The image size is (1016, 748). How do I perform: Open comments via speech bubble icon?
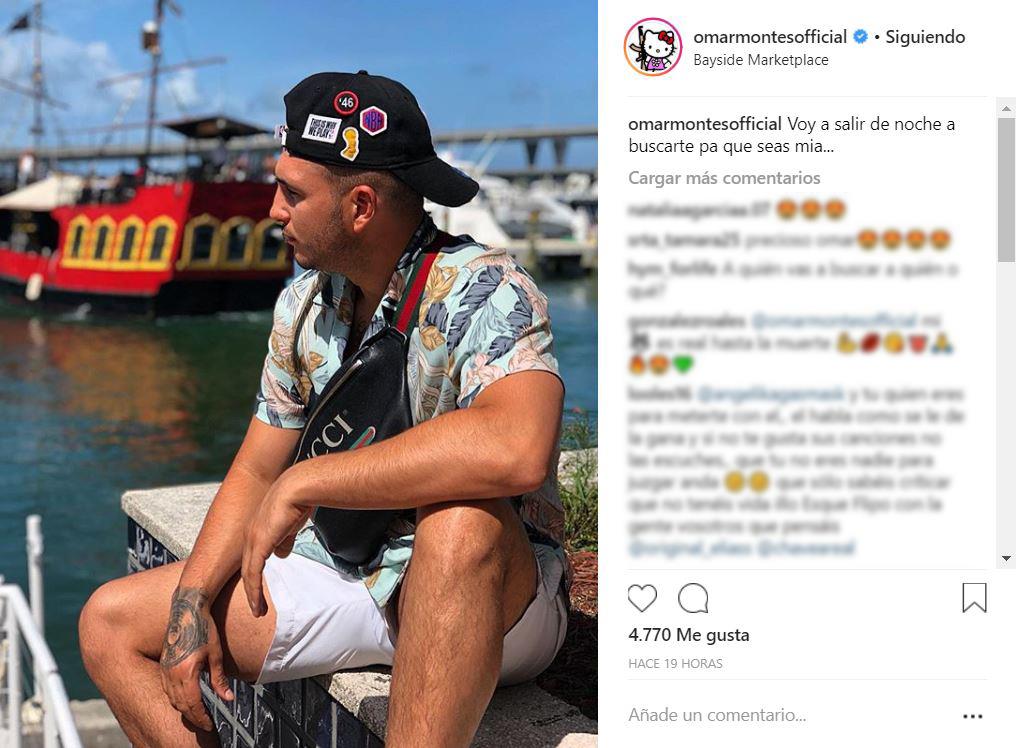693,598
